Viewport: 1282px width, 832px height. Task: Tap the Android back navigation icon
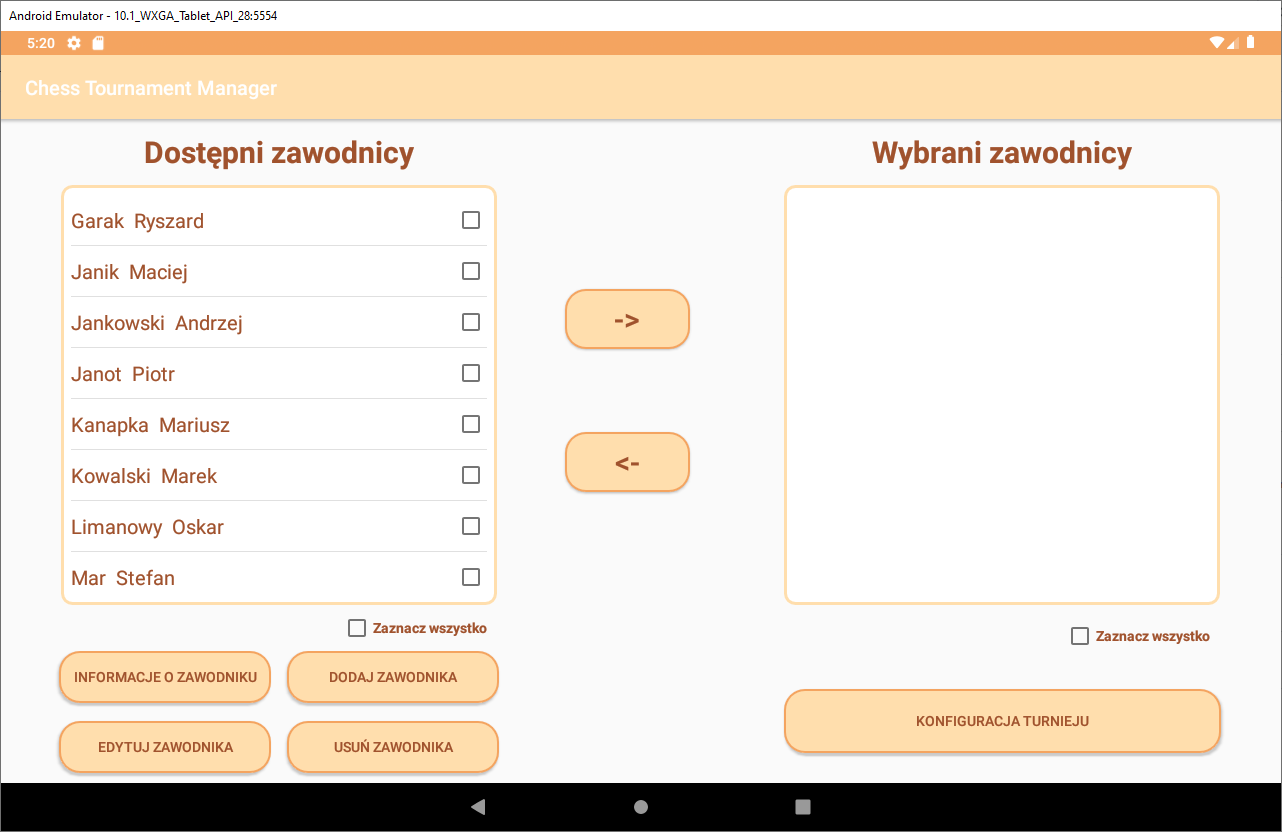(x=478, y=807)
